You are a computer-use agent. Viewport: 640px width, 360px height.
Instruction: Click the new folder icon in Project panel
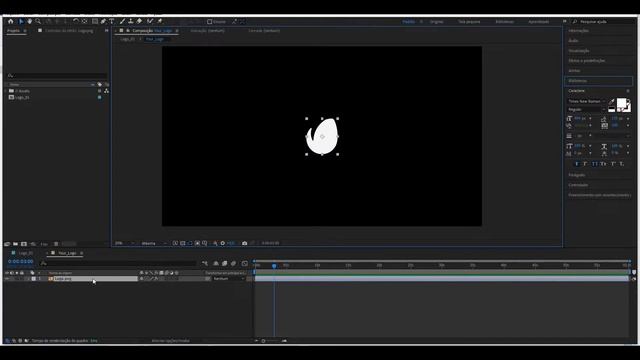click(16, 244)
